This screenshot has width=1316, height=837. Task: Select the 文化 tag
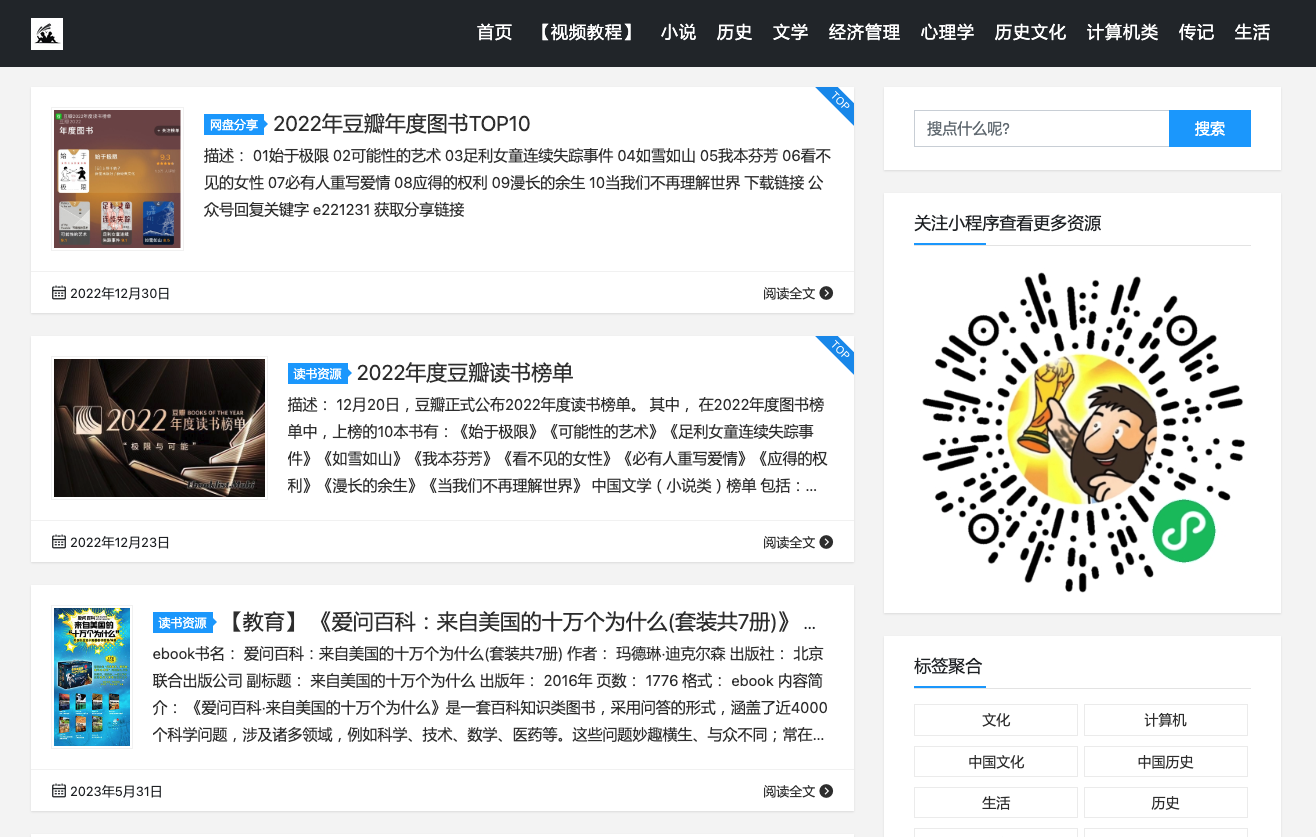click(996, 720)
